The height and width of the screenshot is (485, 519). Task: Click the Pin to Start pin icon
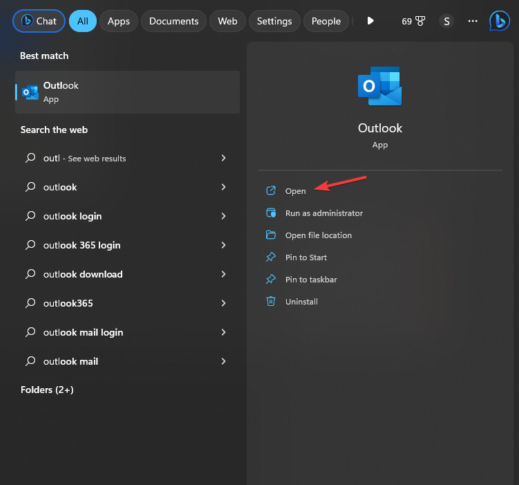(x=271, y=257)
